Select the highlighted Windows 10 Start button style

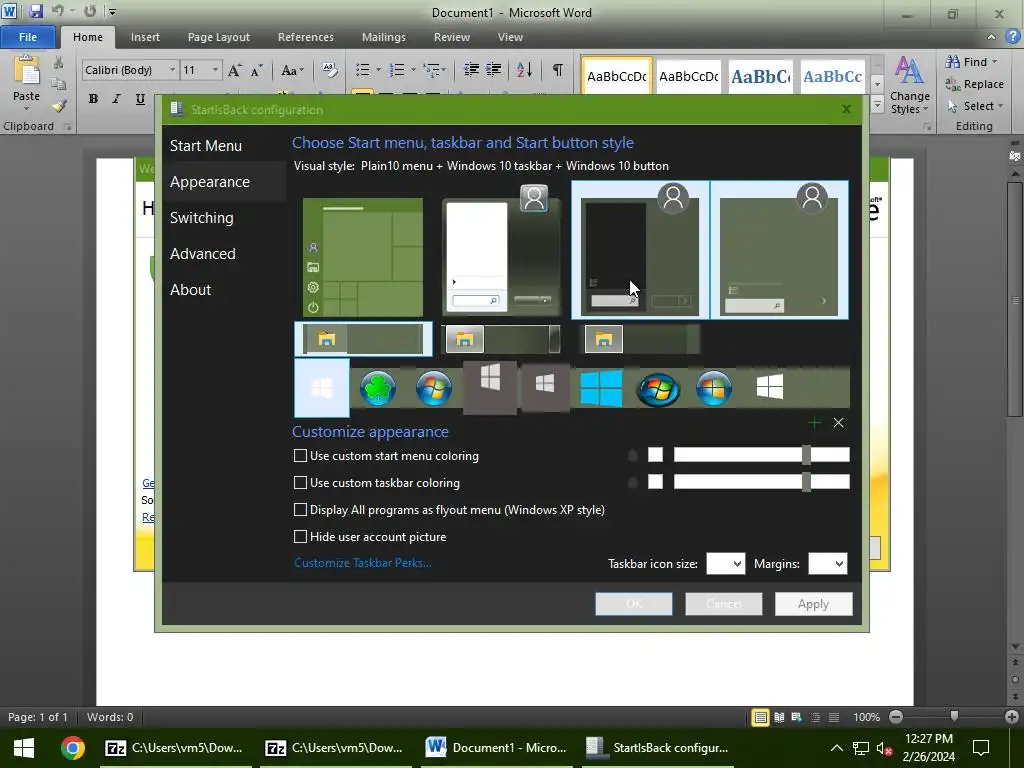pos(322,388)
